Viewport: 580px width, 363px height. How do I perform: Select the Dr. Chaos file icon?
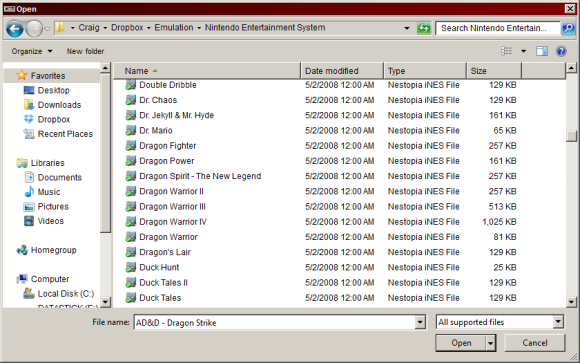tap(130, 100)
